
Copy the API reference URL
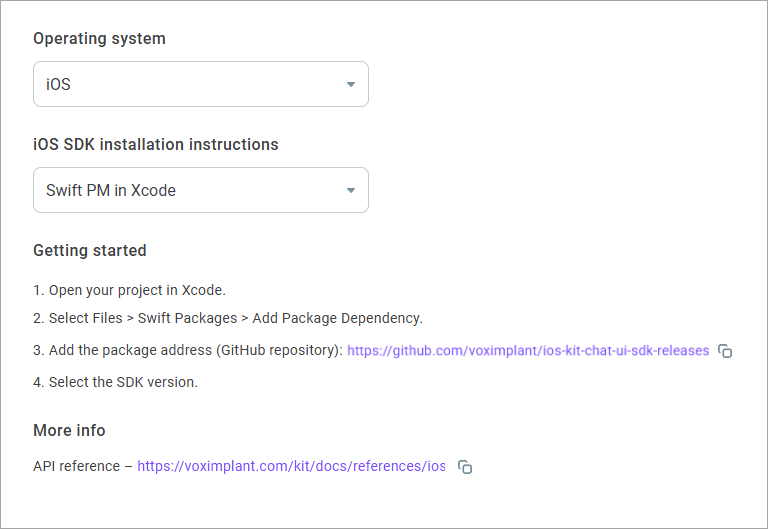point(465,467)
